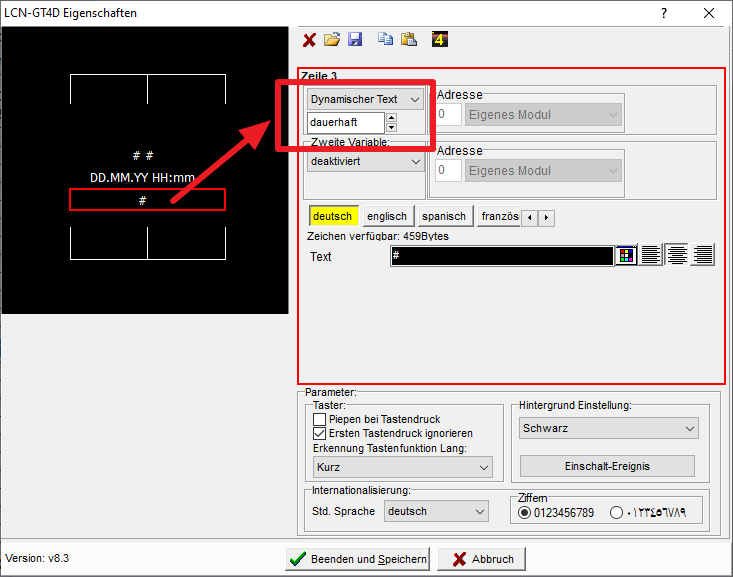The image size is (733, 577).
Task: Set text alignment to left
Action: click(x=651, y=255)
